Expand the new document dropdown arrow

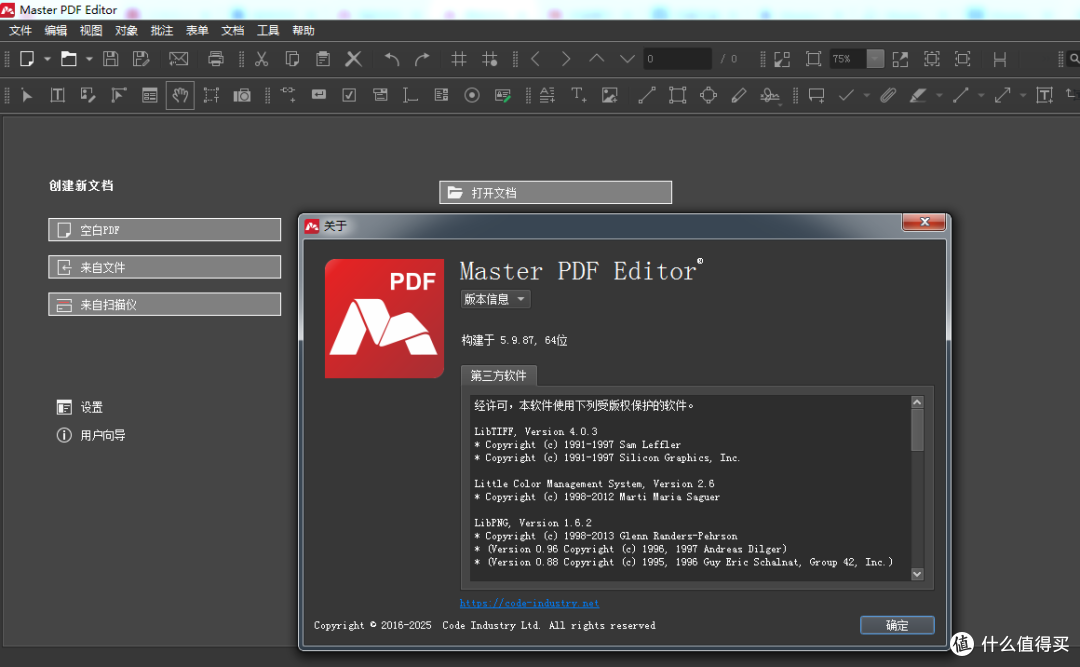pos(45,59)
